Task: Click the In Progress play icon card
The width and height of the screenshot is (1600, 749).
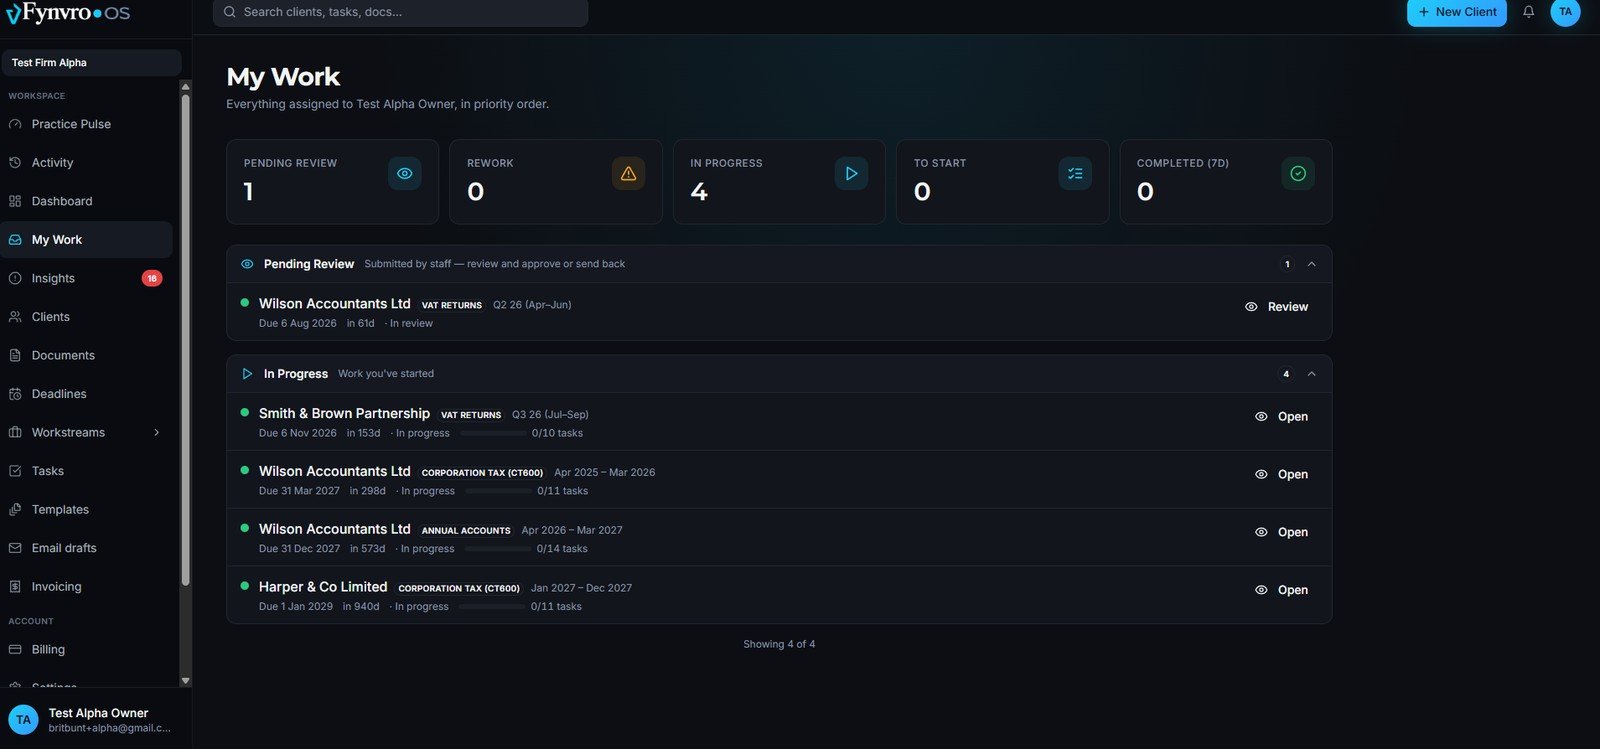Action: (x=851, y=174)
